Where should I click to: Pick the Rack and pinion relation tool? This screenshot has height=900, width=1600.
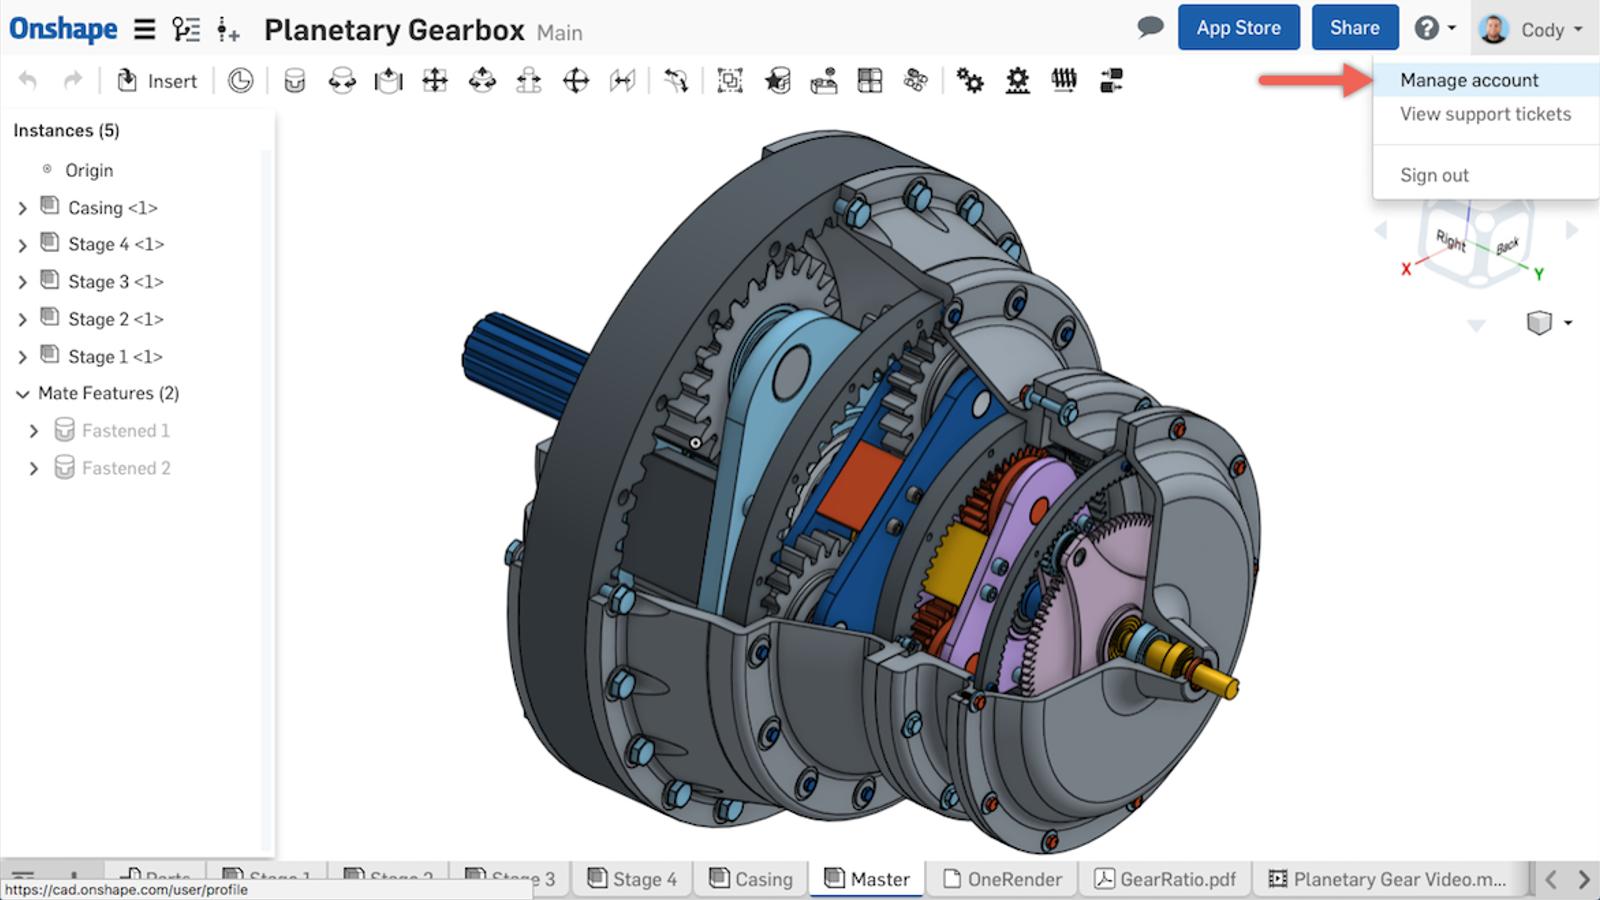1017,81
